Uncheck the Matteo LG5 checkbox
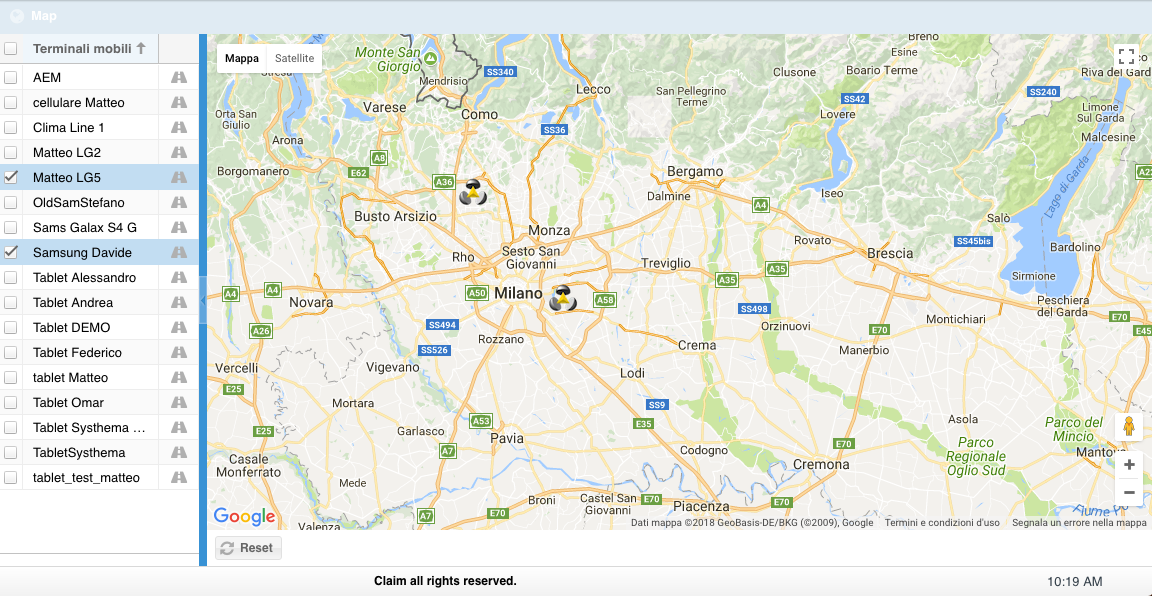1152x596 pixels. [x=10, y=177]
